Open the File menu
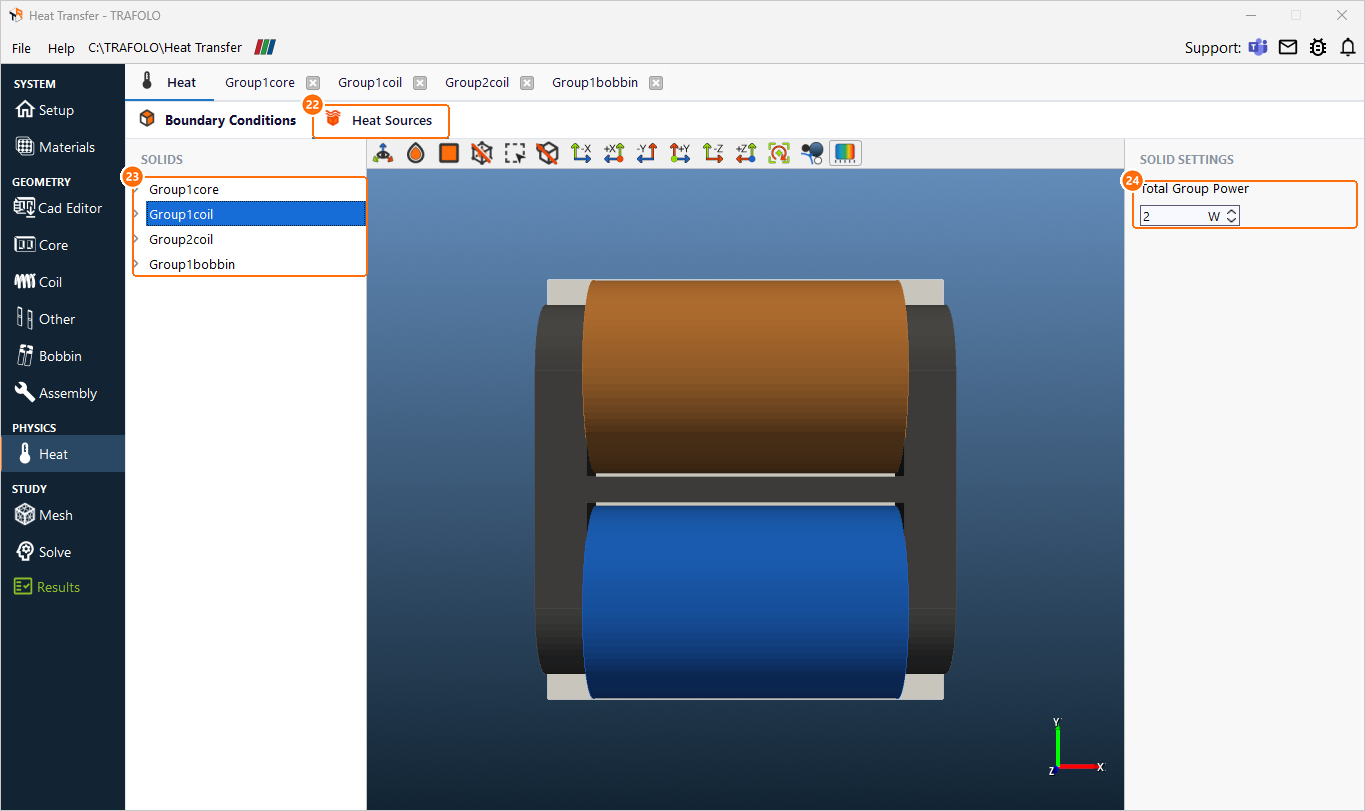This screenshot has width=1365, height=811. 21,48
